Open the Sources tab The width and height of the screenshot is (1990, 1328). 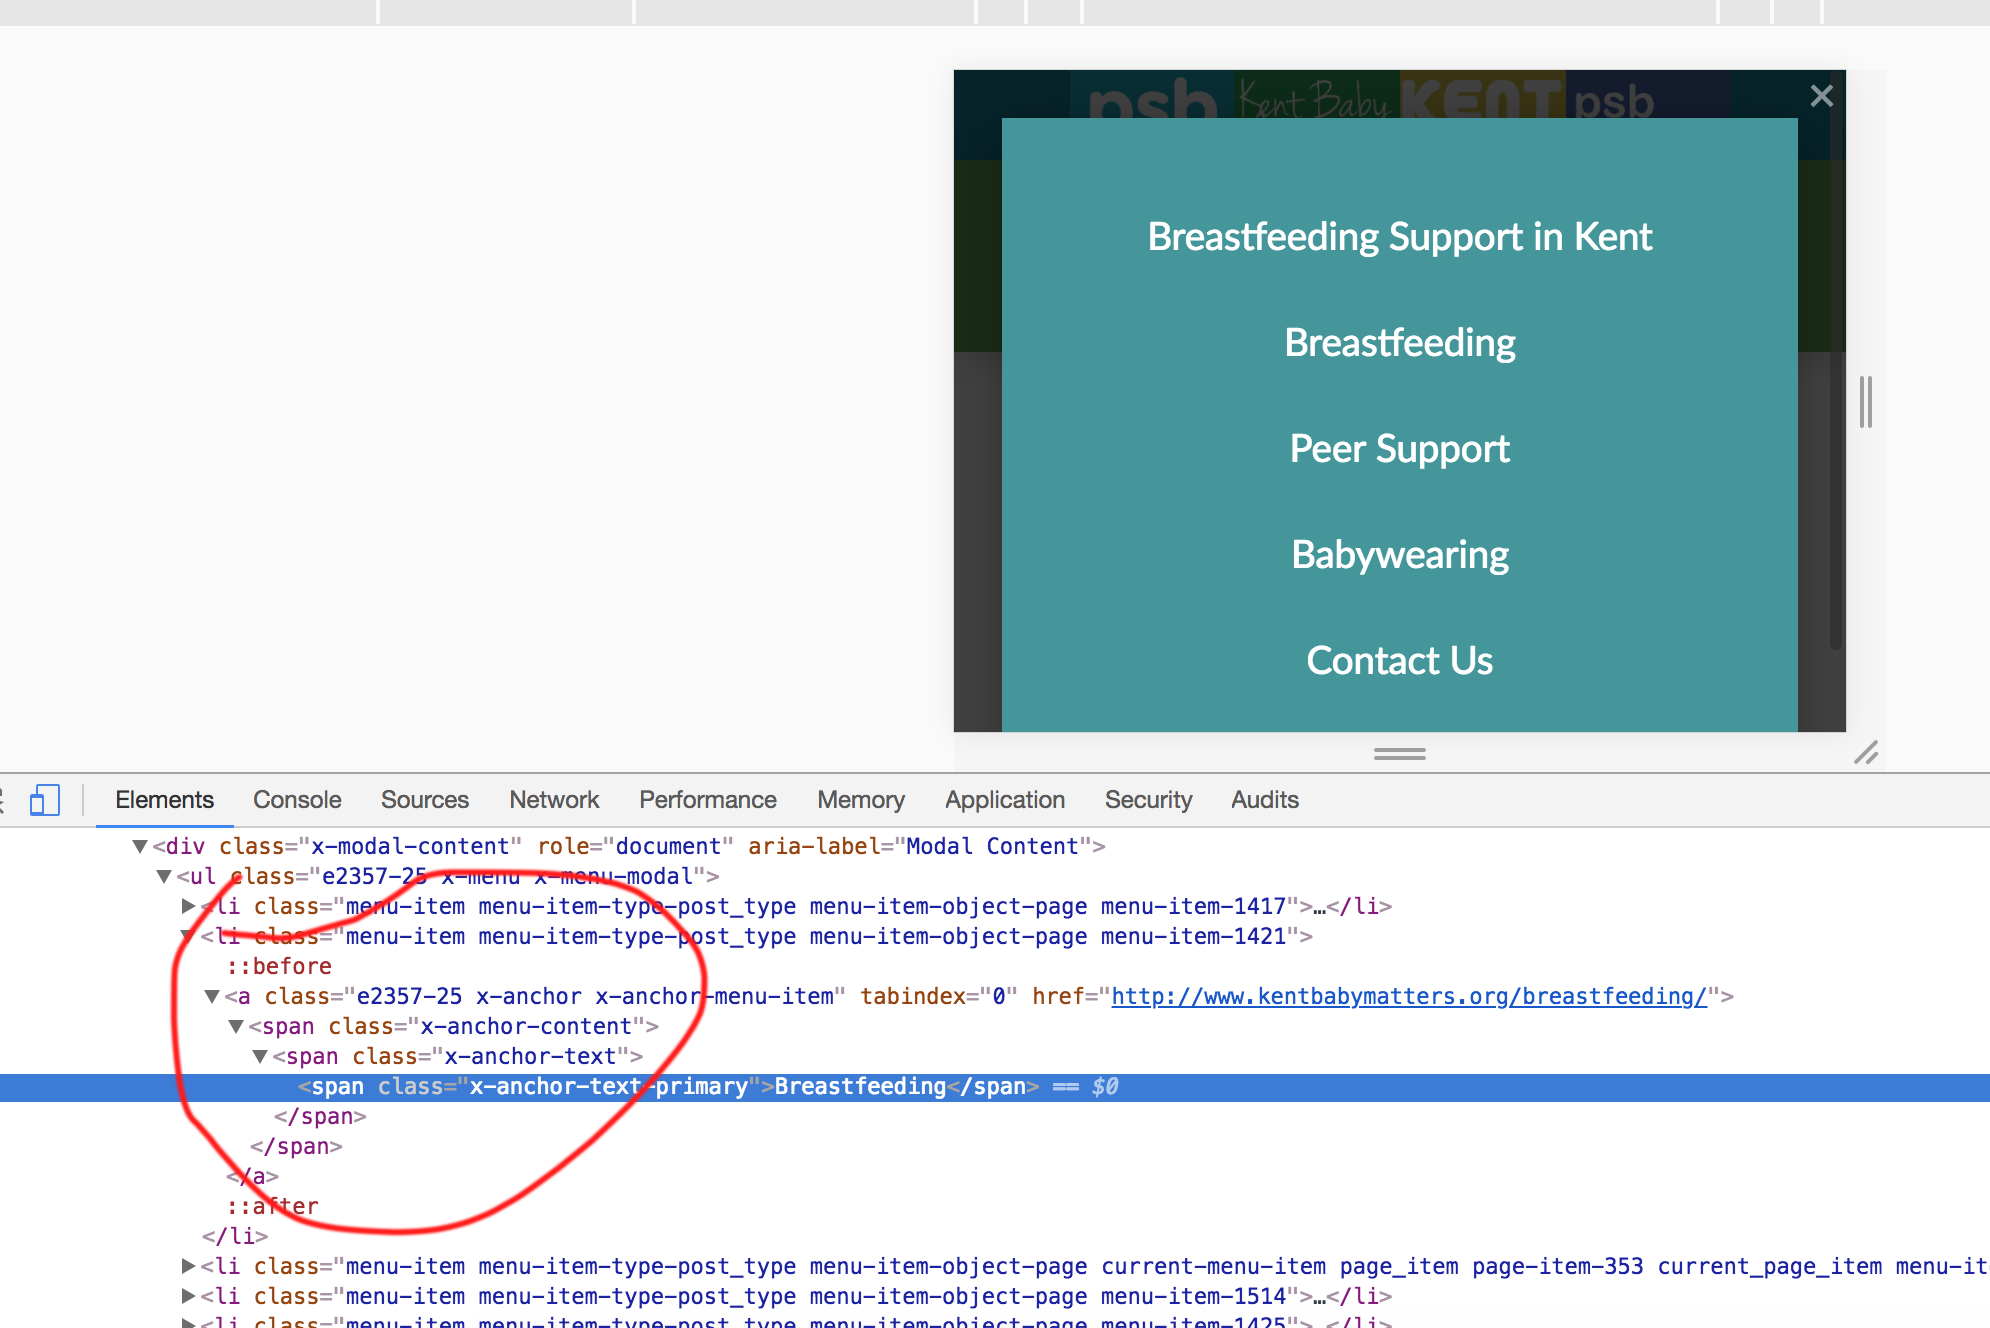click(x=424, y=800)
